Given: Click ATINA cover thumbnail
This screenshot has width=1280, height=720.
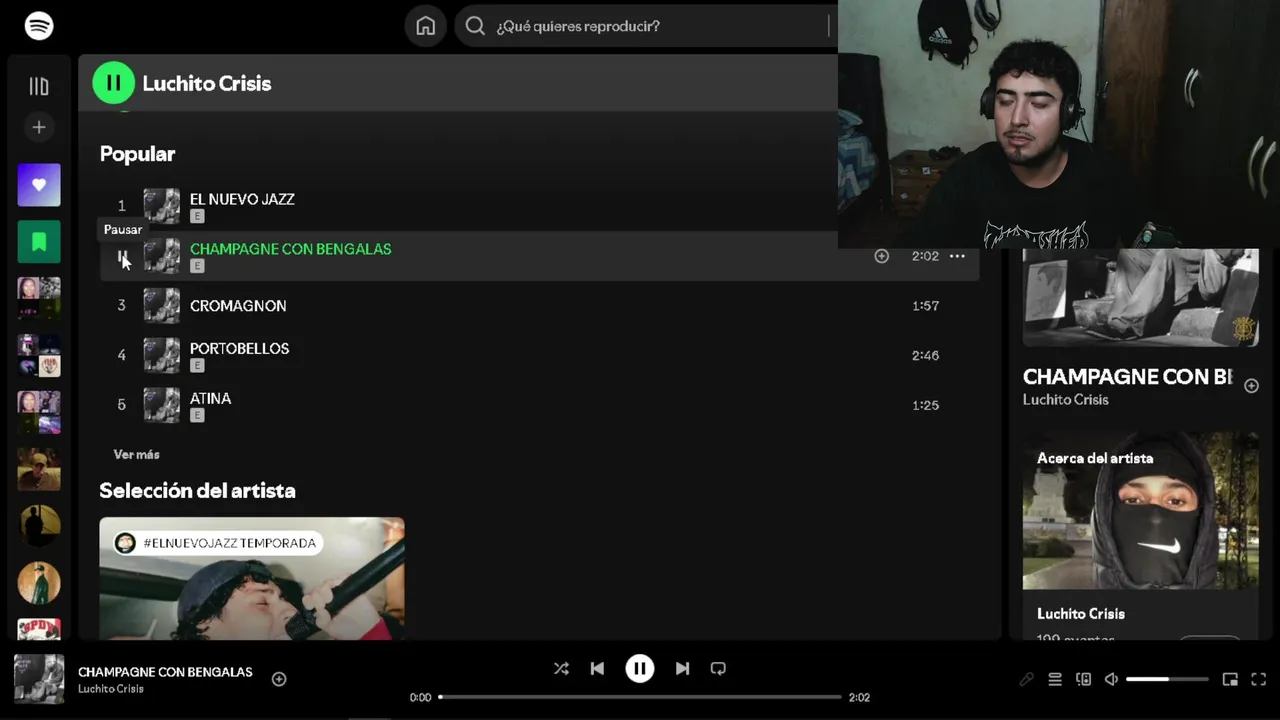Looking at the screenshot, I should [162, 405].
